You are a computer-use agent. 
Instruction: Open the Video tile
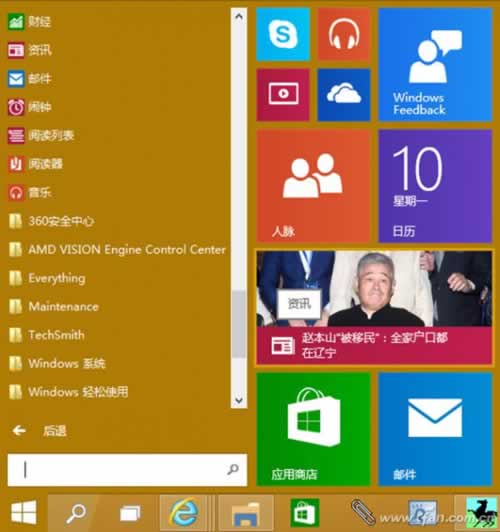pyautogui.click(x=283, y=95)
